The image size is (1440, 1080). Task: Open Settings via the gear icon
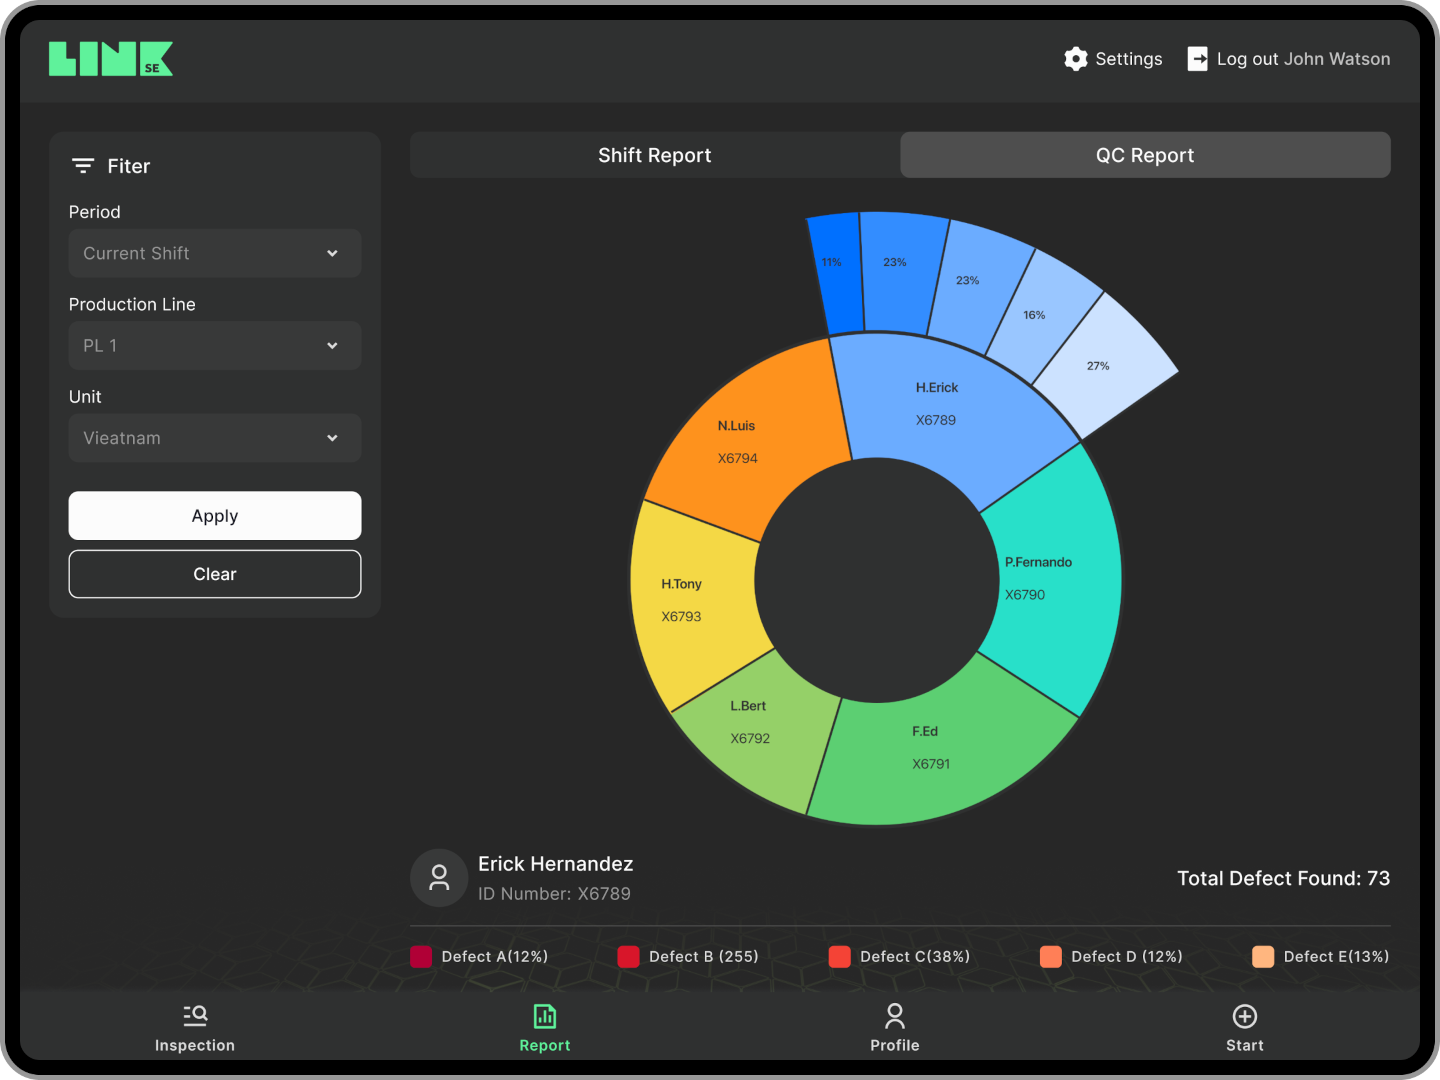[1076, 59]
